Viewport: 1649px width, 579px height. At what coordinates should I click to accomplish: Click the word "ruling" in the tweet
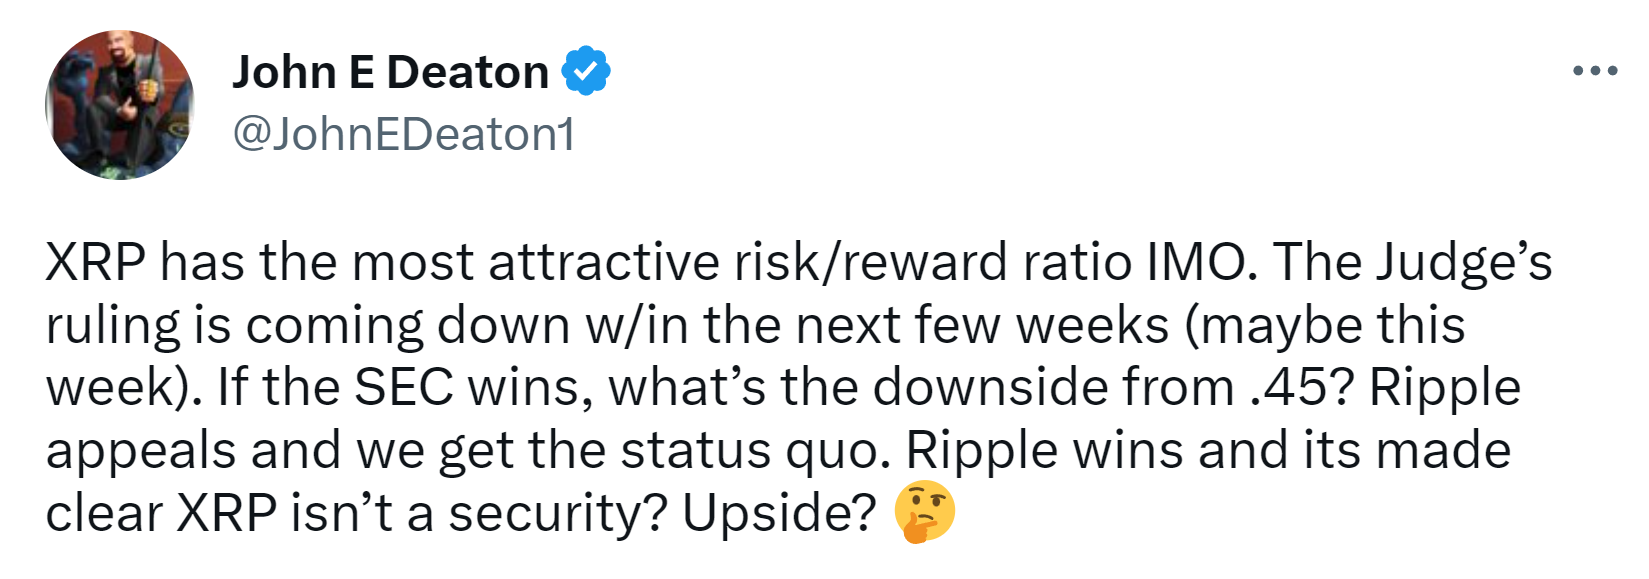coord(113,327)
